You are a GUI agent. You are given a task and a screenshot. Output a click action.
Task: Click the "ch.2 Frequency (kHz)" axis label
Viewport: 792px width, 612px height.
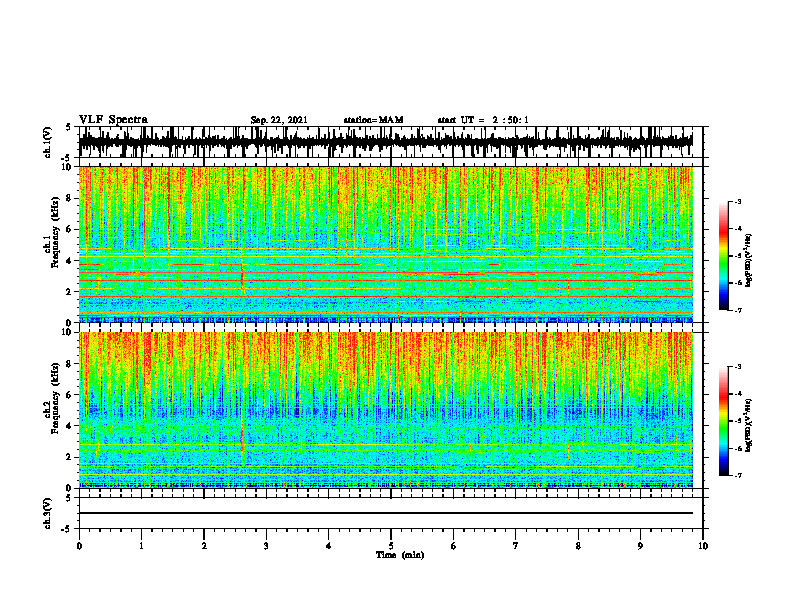[x=52, y=398]
